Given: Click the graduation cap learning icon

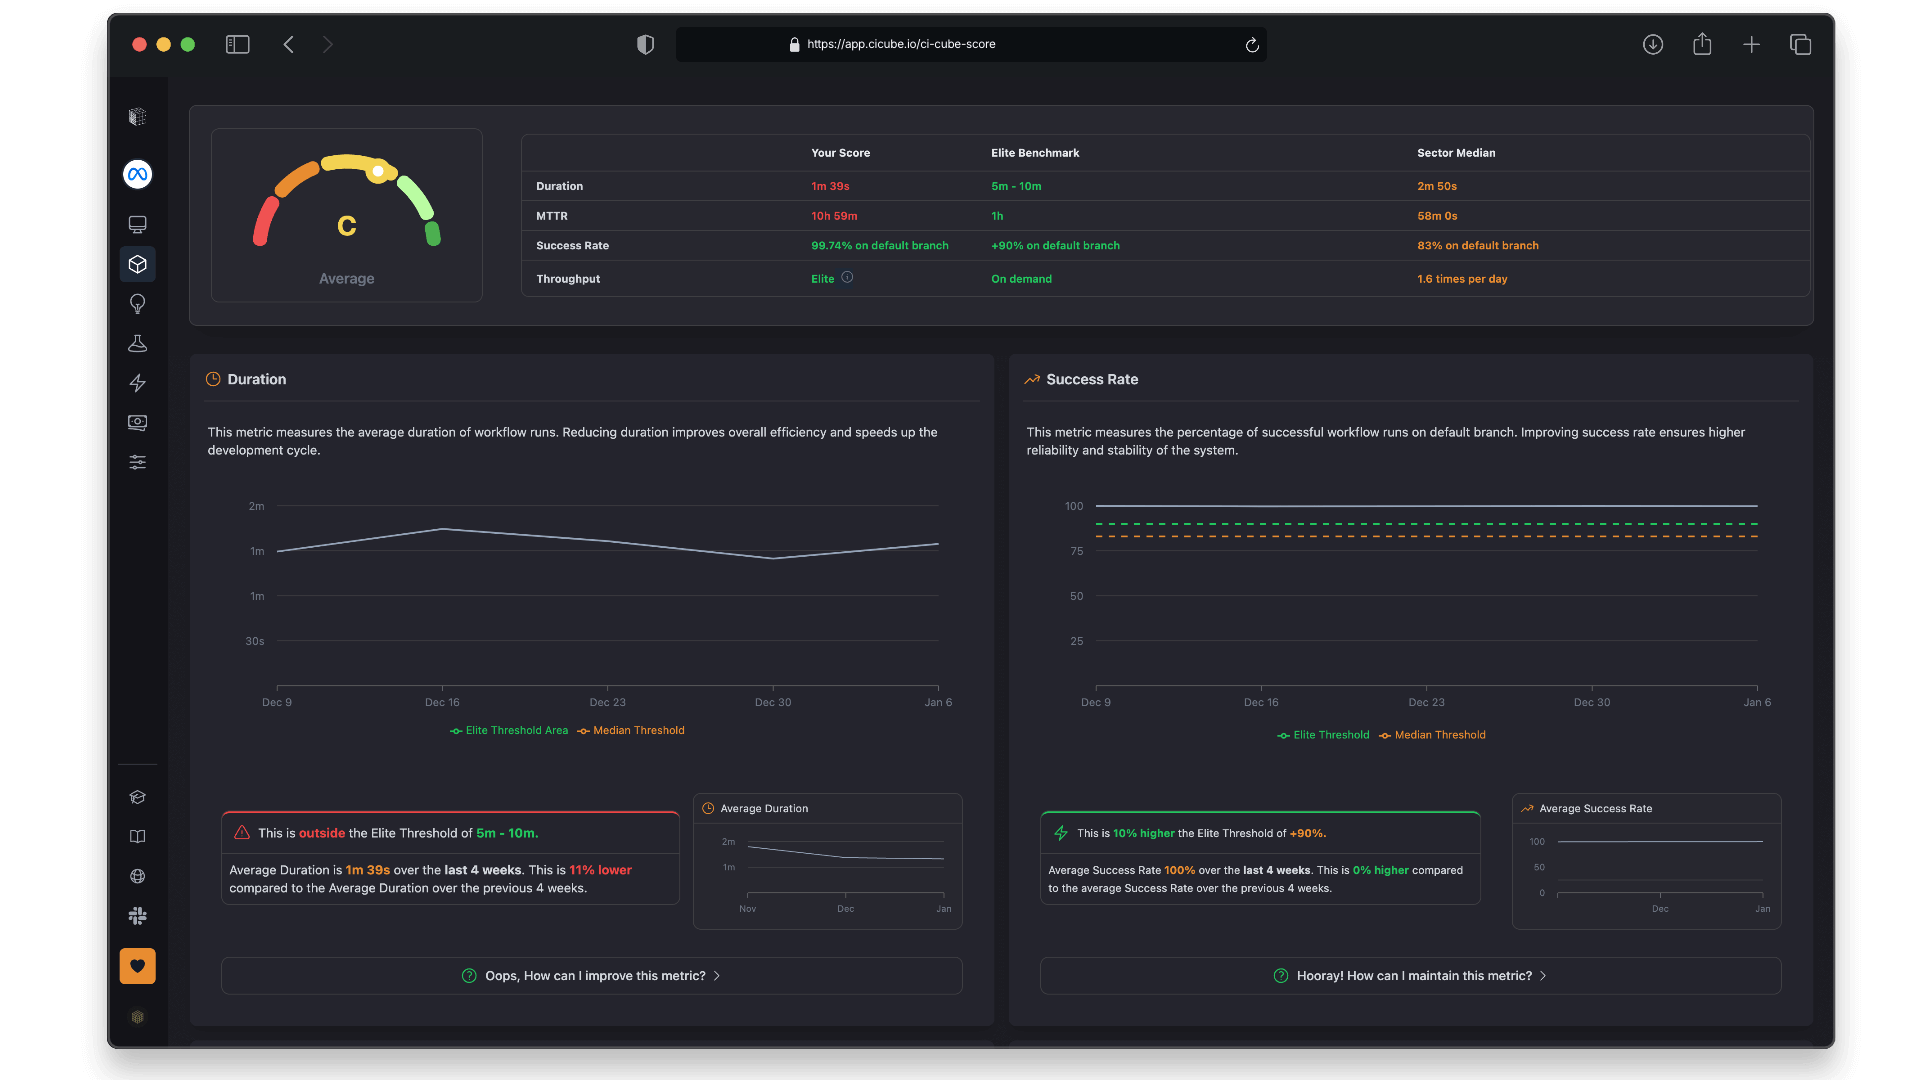Looking at the screenshot, I should pos(137,797).
